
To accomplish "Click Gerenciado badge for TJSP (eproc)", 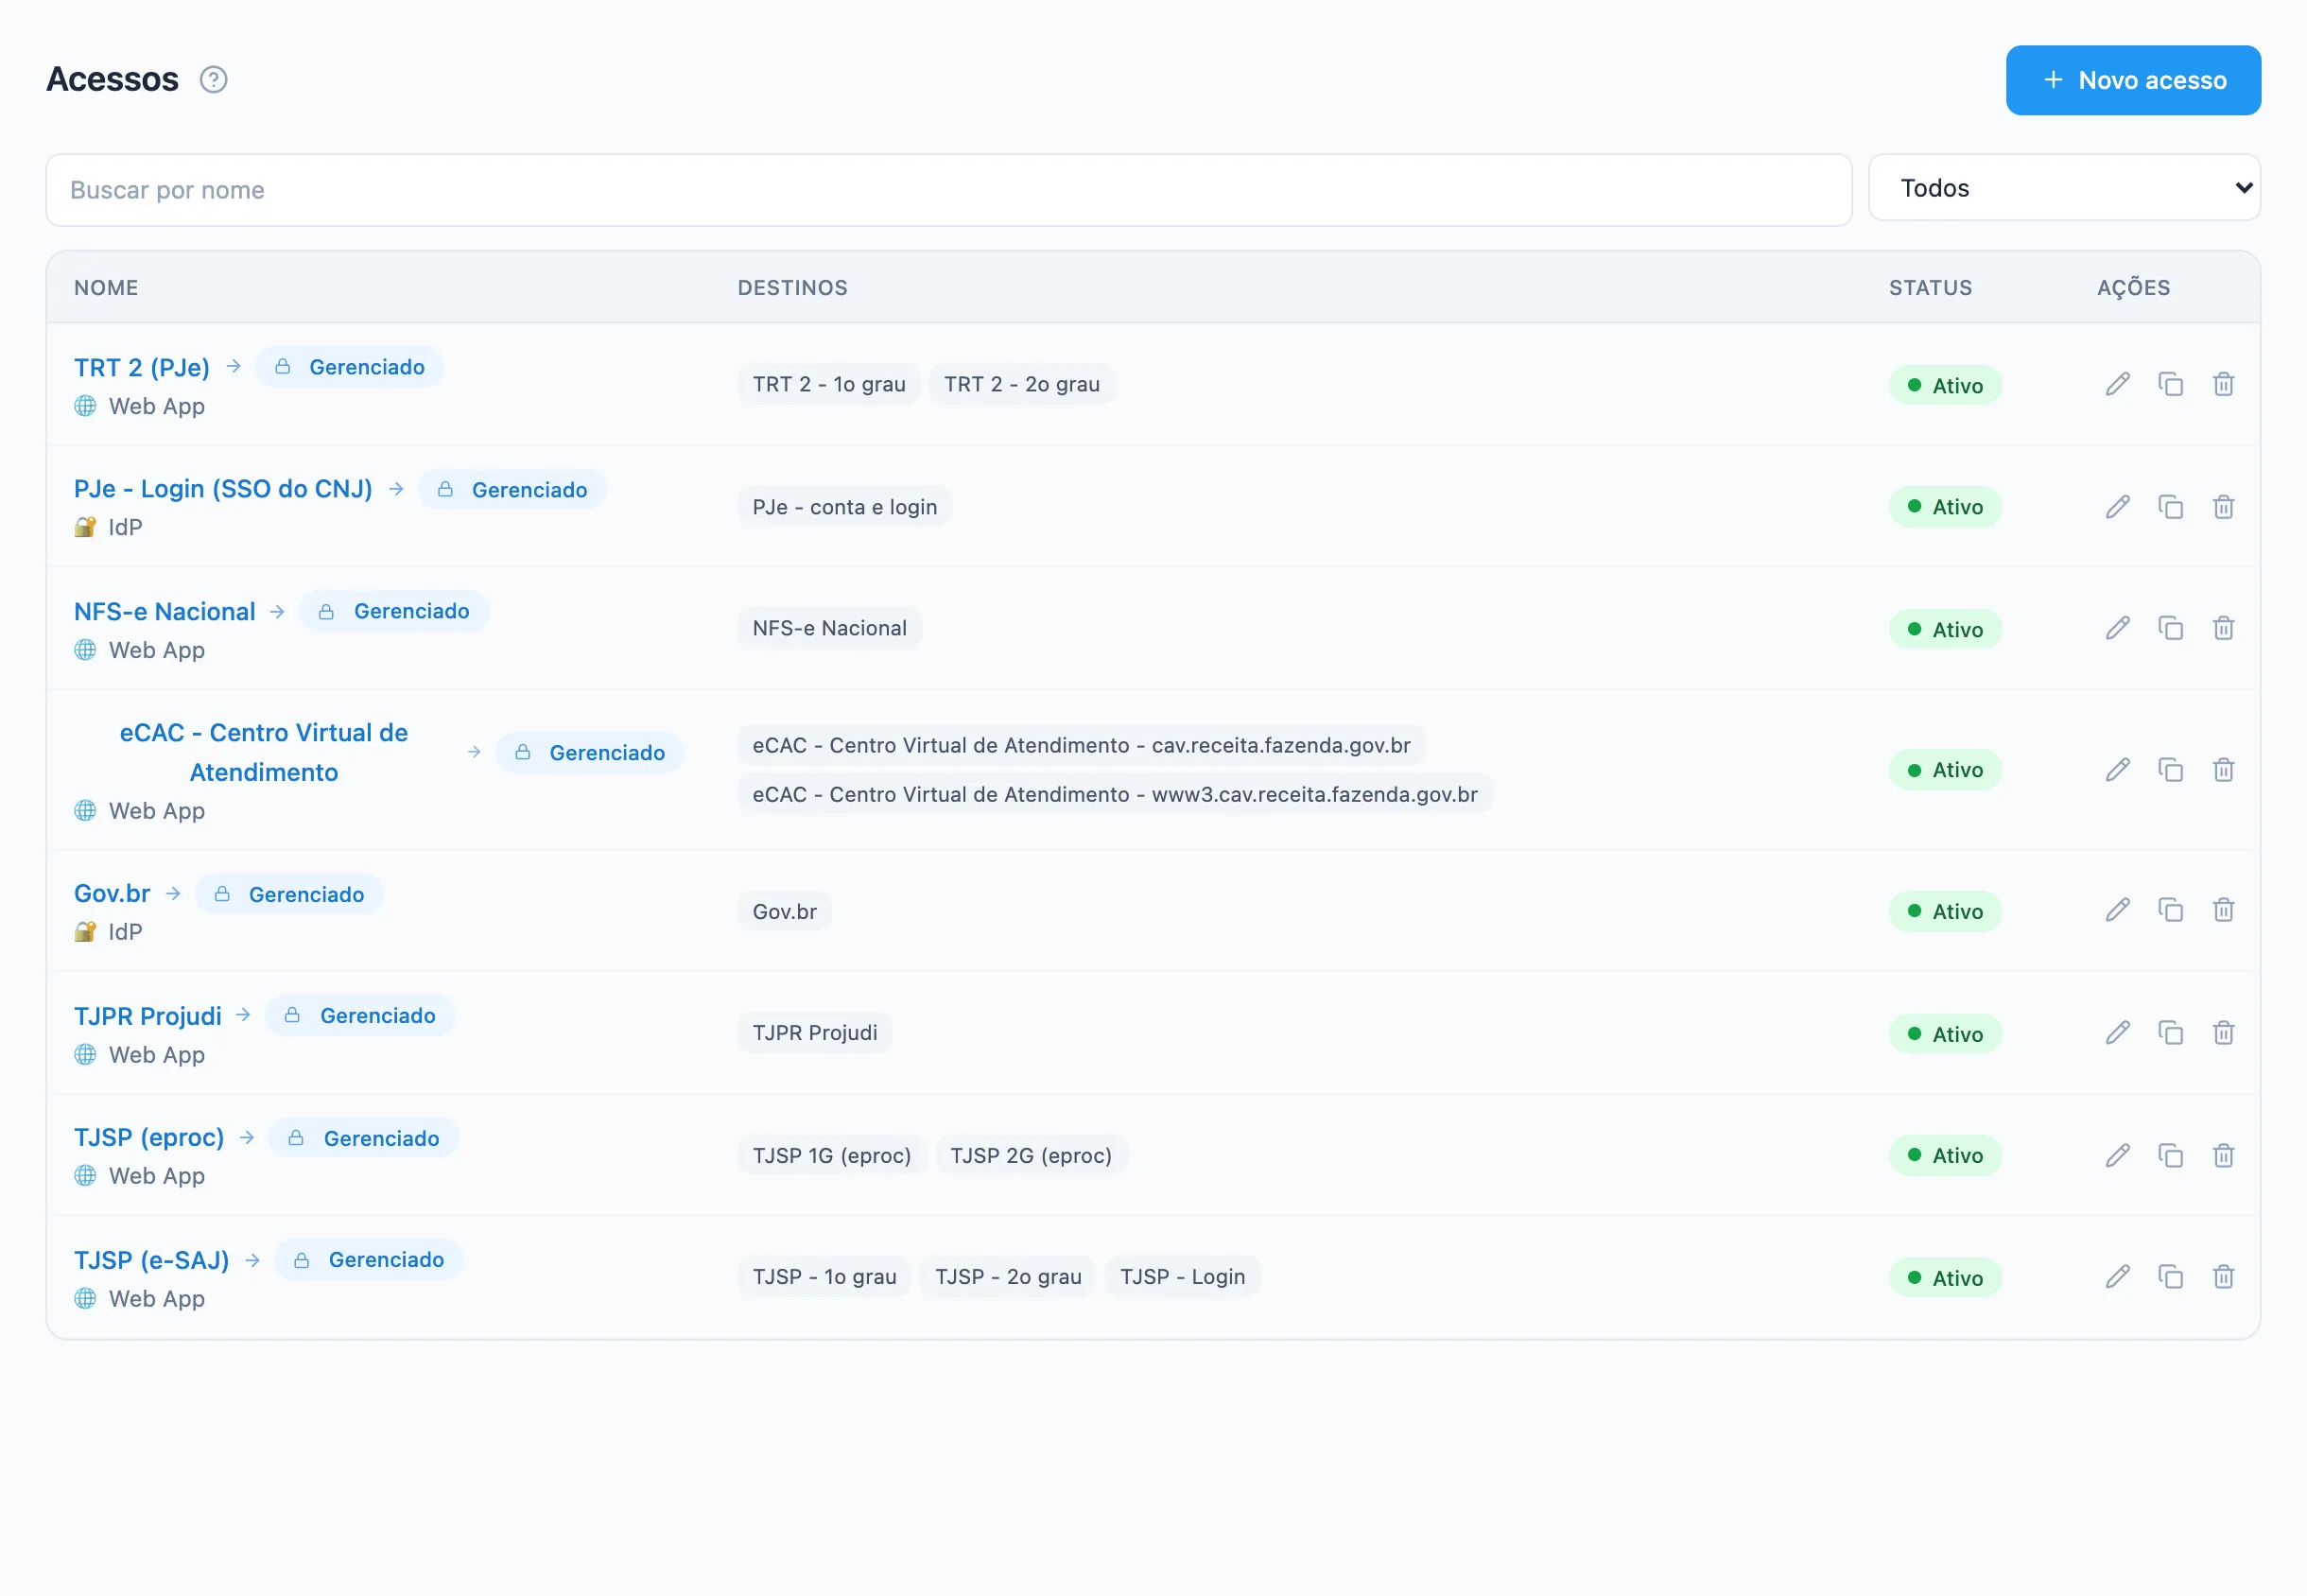I will pos(364,1139).
